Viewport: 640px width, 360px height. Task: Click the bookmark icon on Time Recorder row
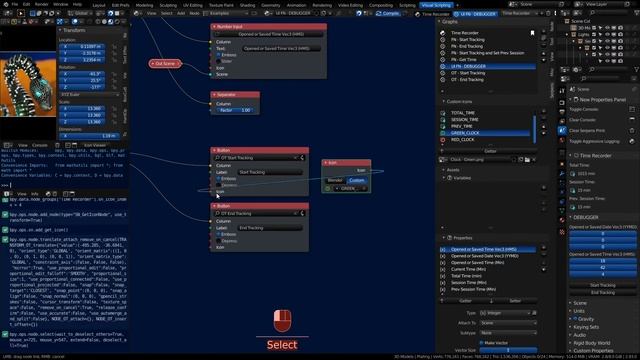coord(532,33)
